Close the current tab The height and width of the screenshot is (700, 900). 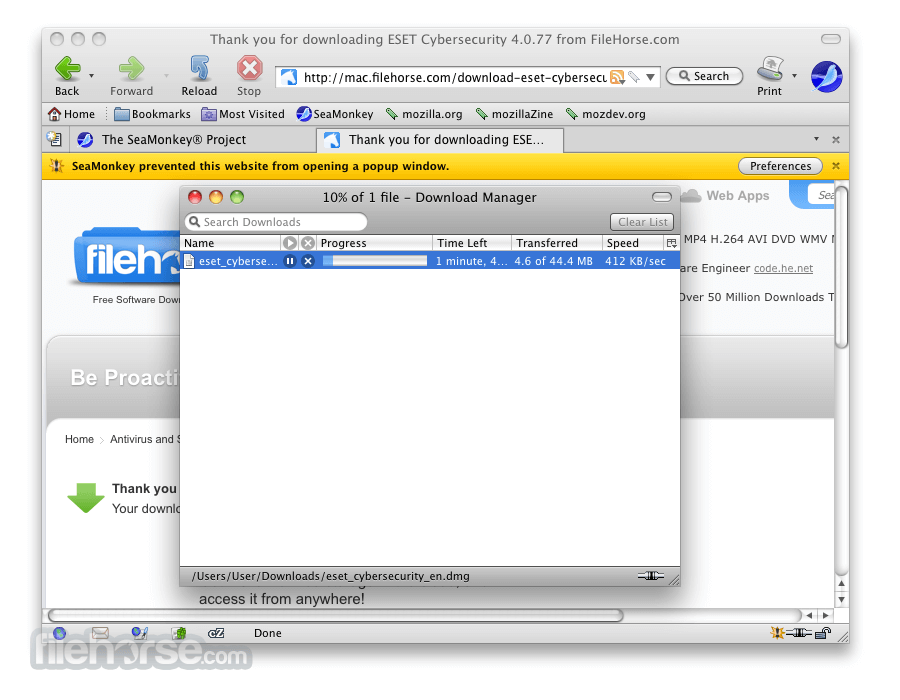click(836, 139)
